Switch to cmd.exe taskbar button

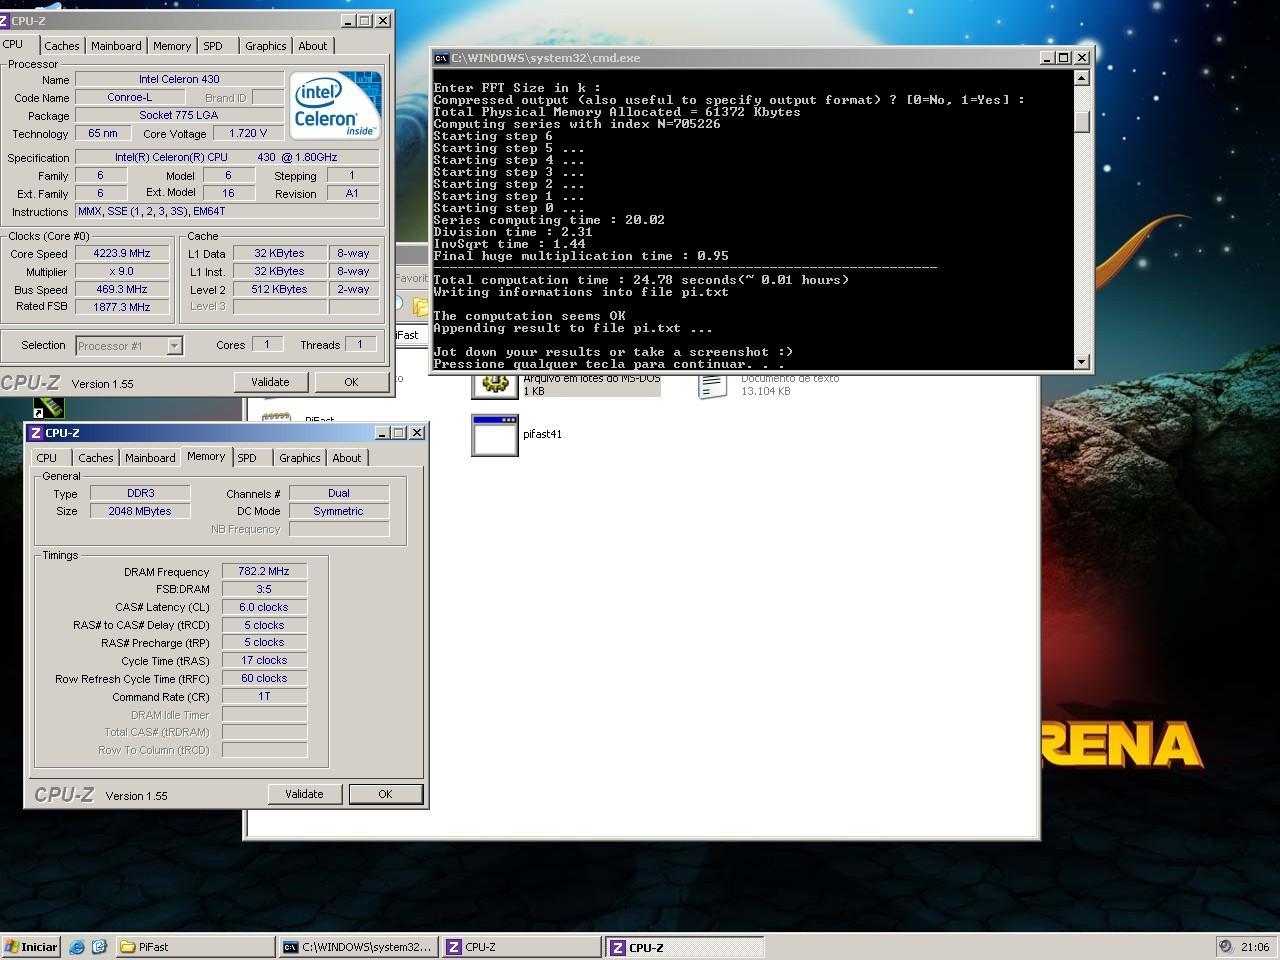[x=358, y=947]
